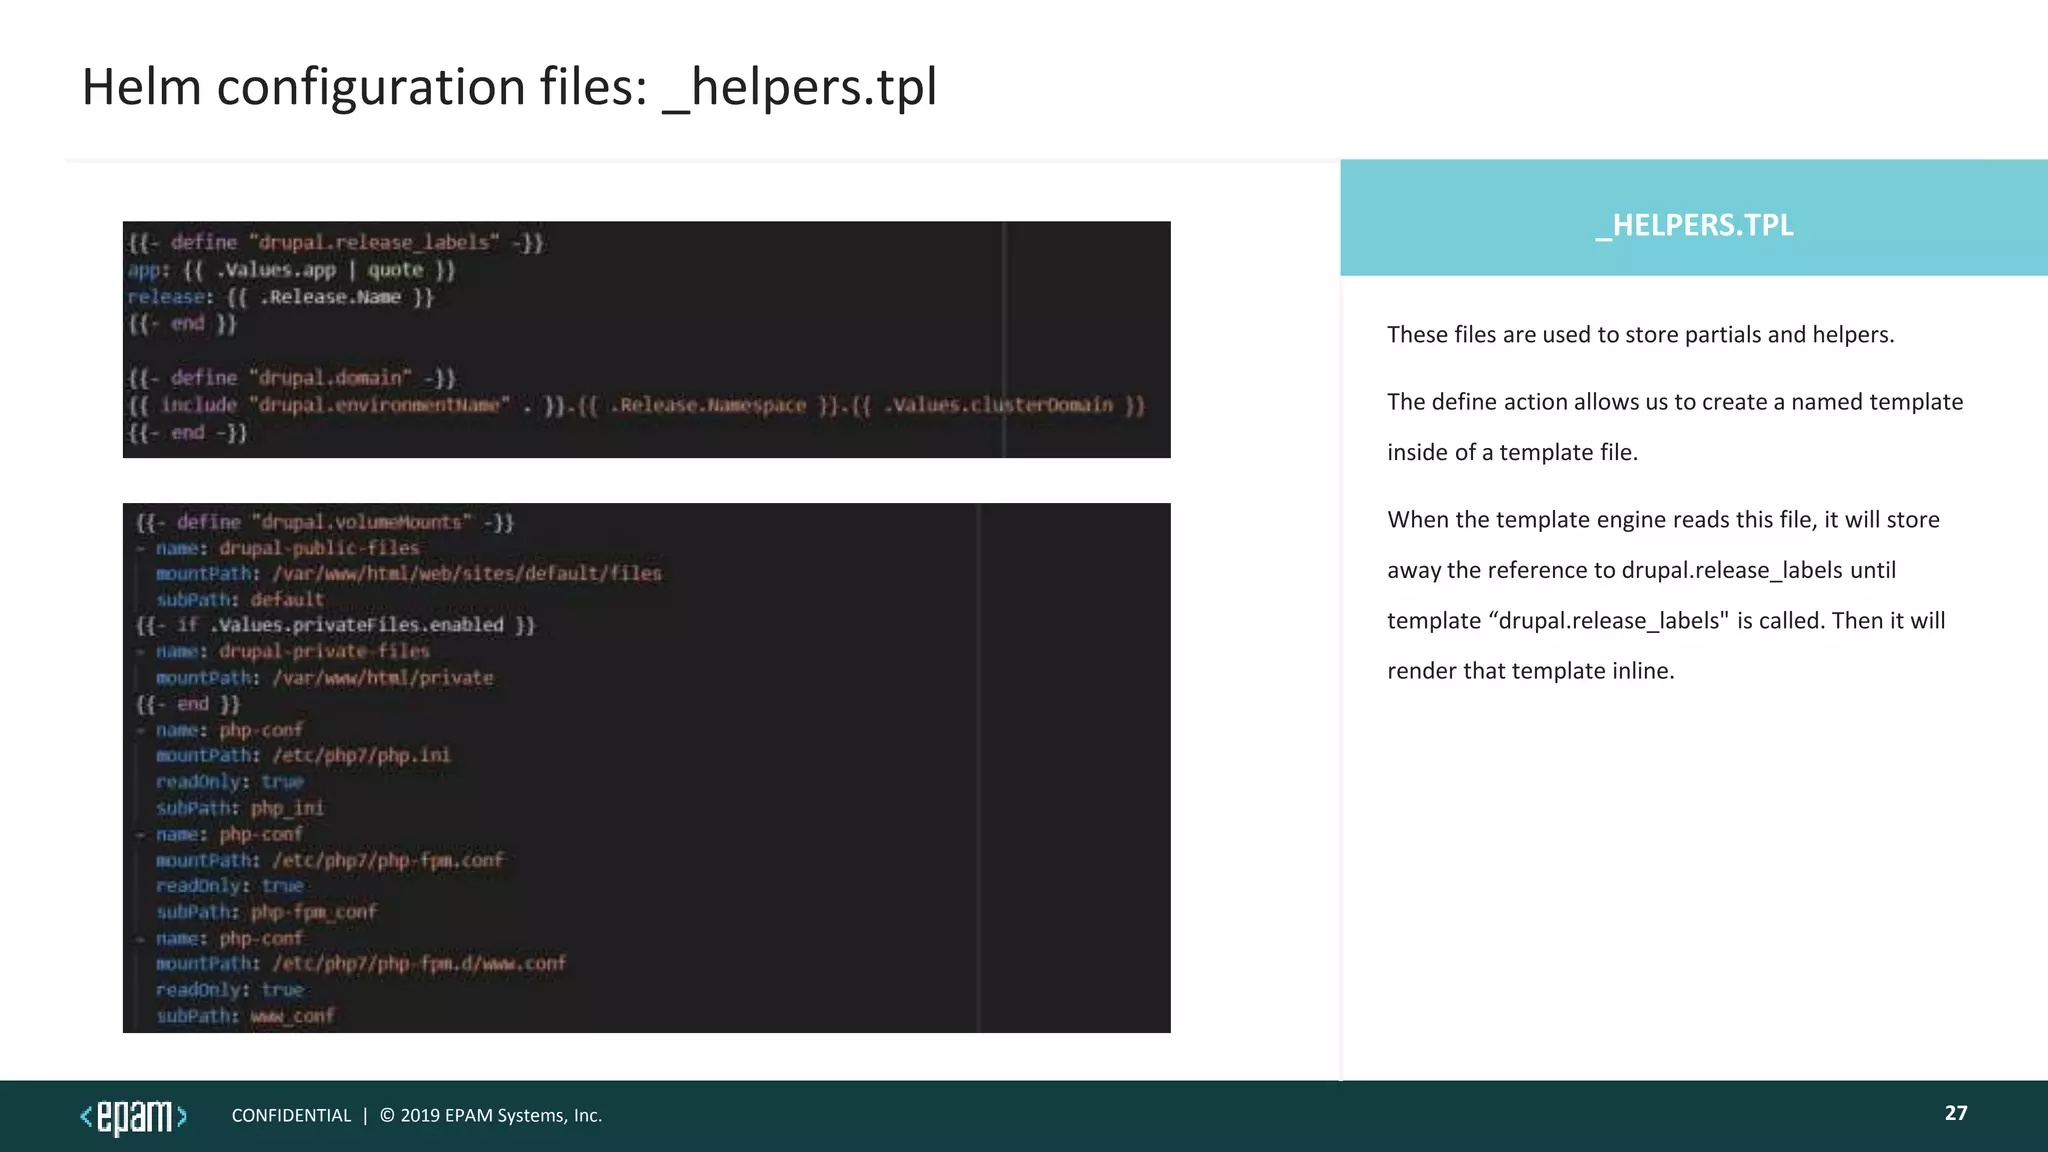Click the 'drupal.volumeMounts' define line
2048x1152 pixels.
point(325,522)
